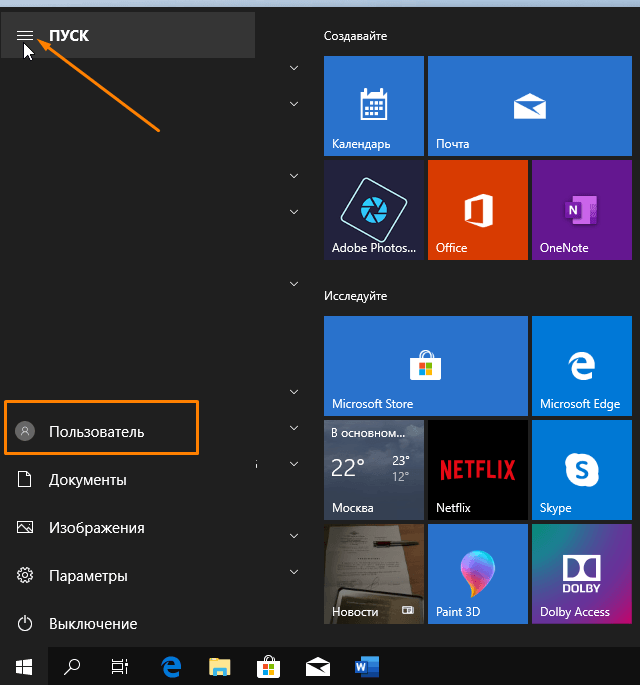
Task: Click the Выключение power icon
Action: pyautogui.click(x=25, y=623)
